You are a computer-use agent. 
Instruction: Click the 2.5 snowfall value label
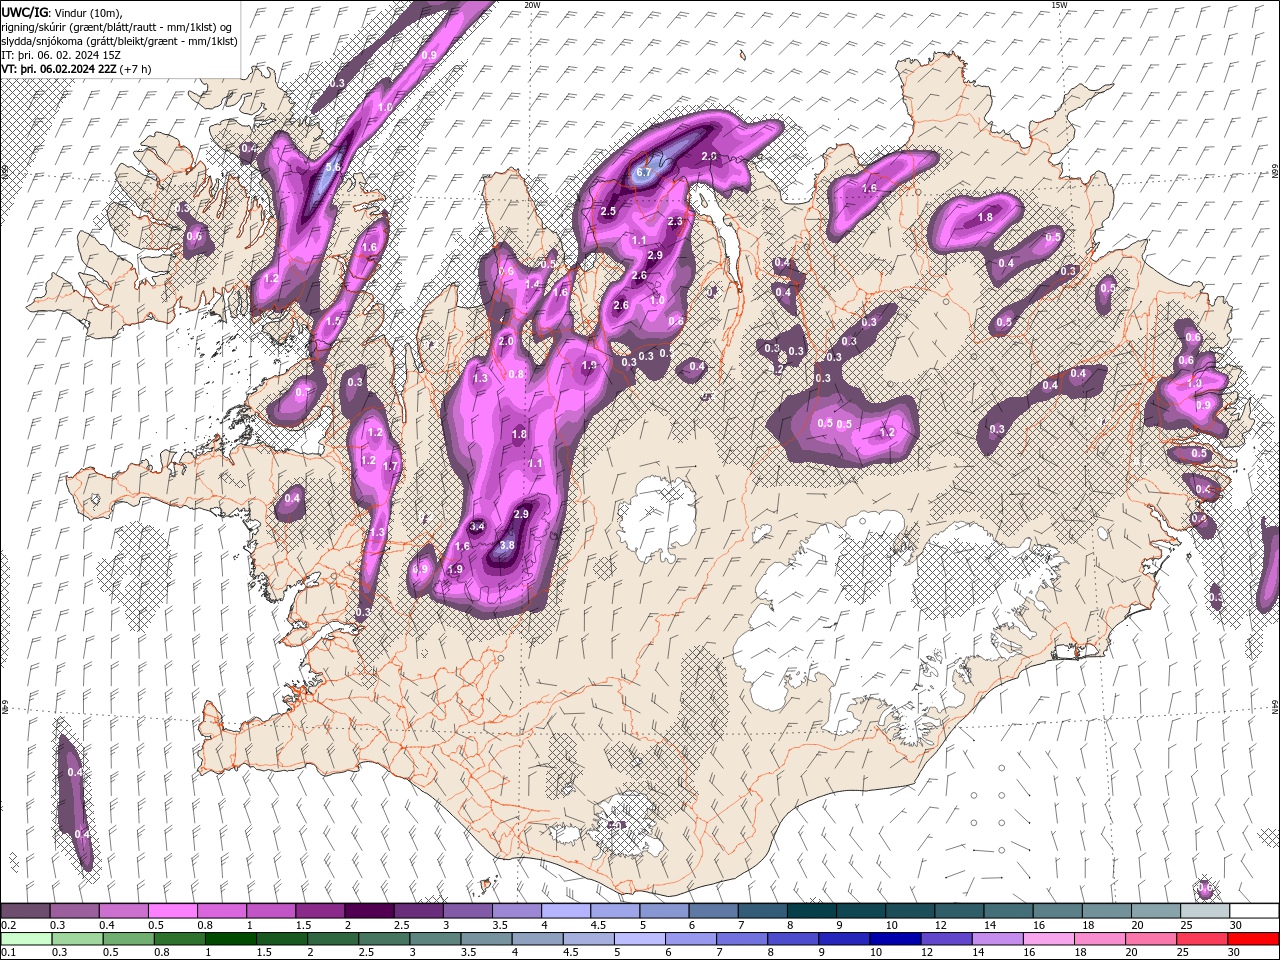608,211
